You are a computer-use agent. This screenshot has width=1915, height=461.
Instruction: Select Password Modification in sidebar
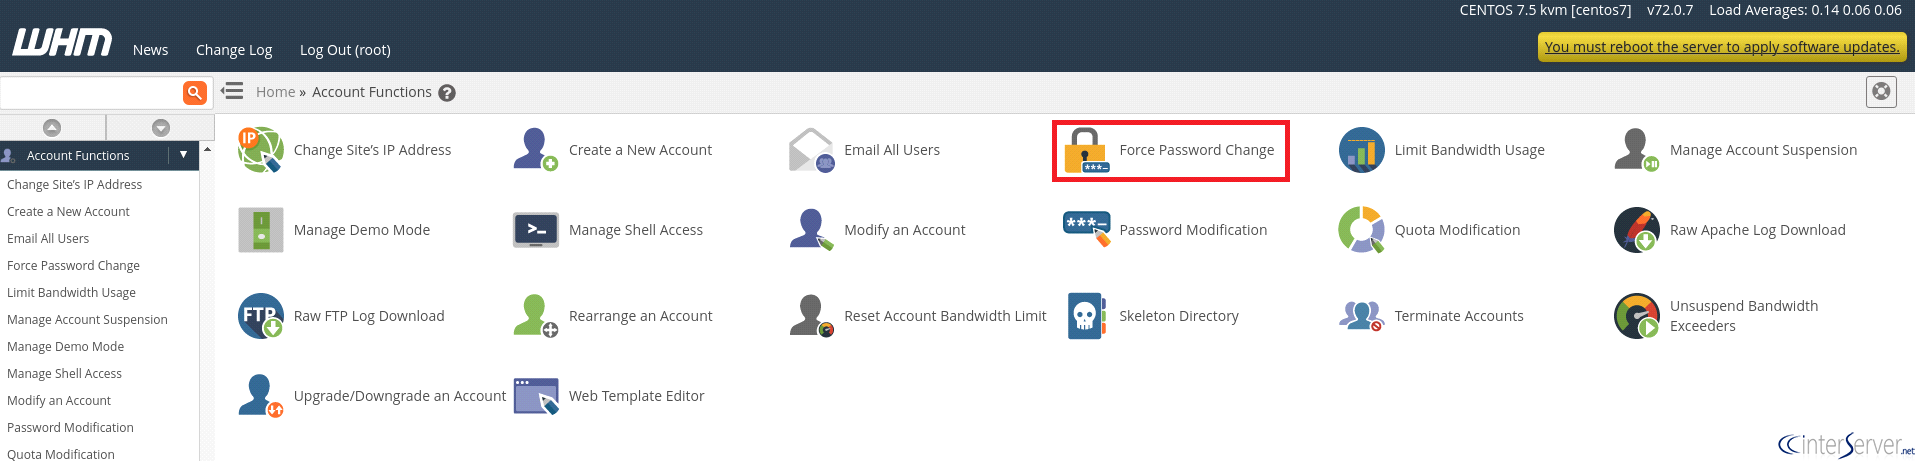click(70, 427)
